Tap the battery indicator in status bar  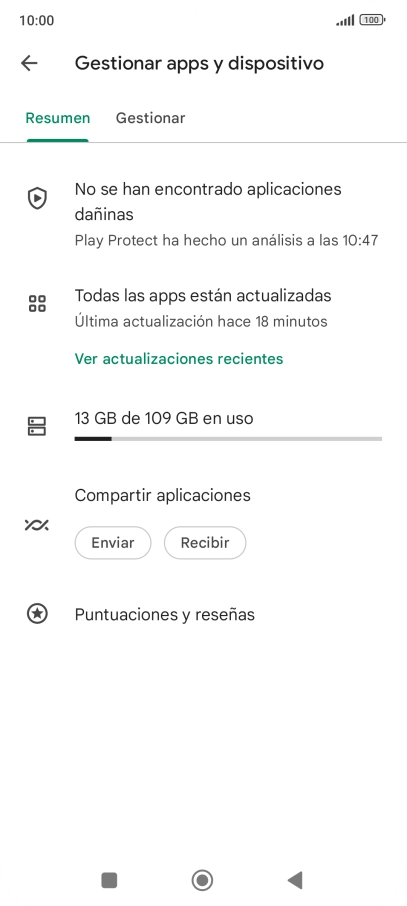[372, 20]
